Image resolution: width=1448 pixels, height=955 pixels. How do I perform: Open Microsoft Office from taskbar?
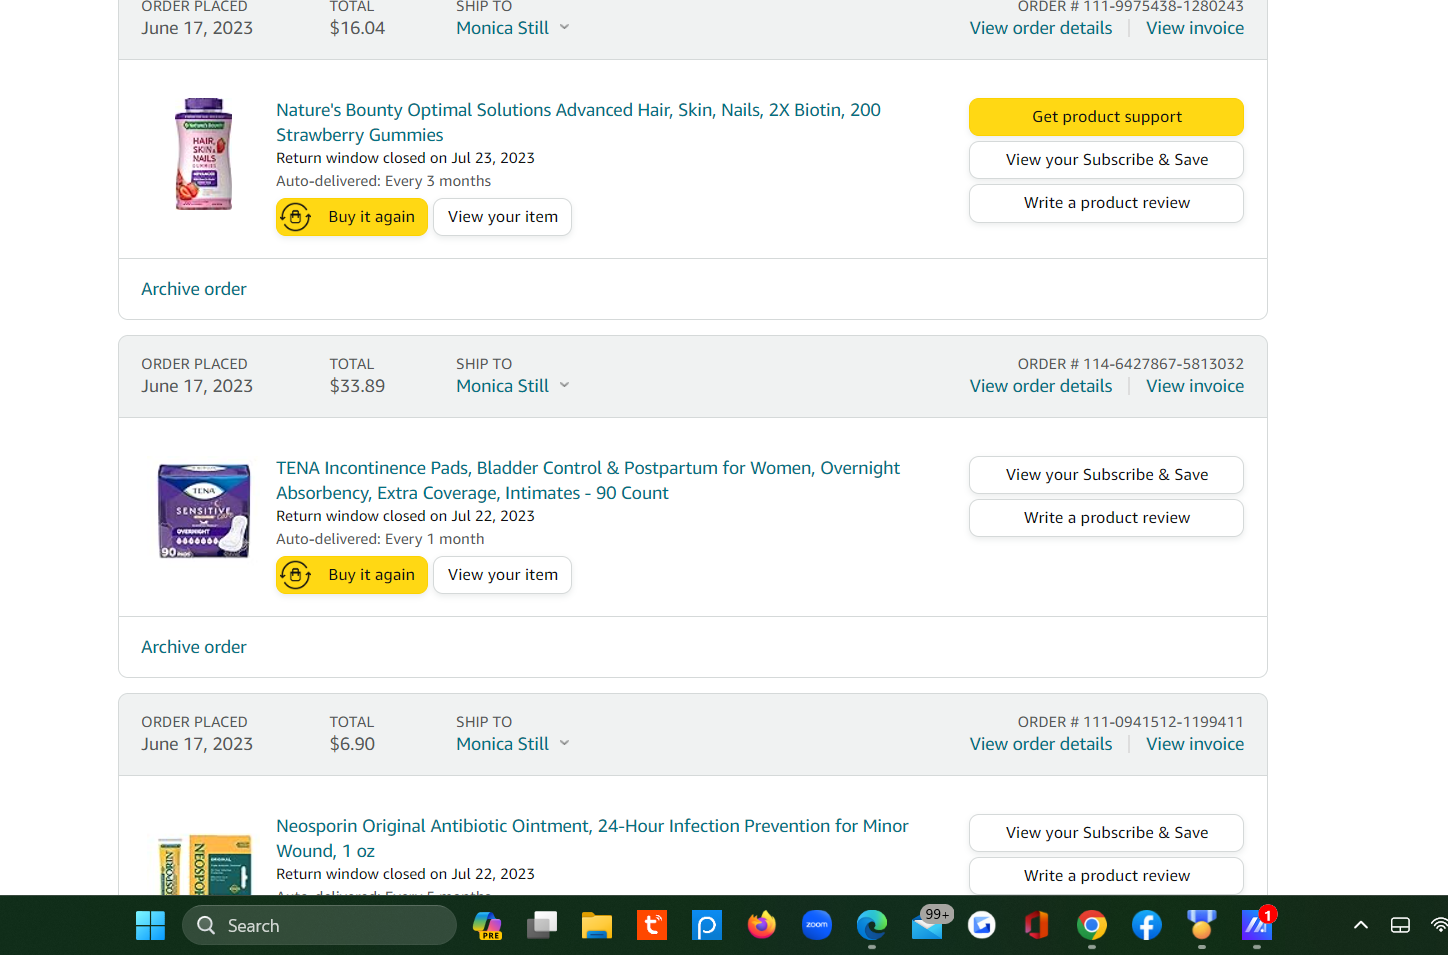point(1037,926)
